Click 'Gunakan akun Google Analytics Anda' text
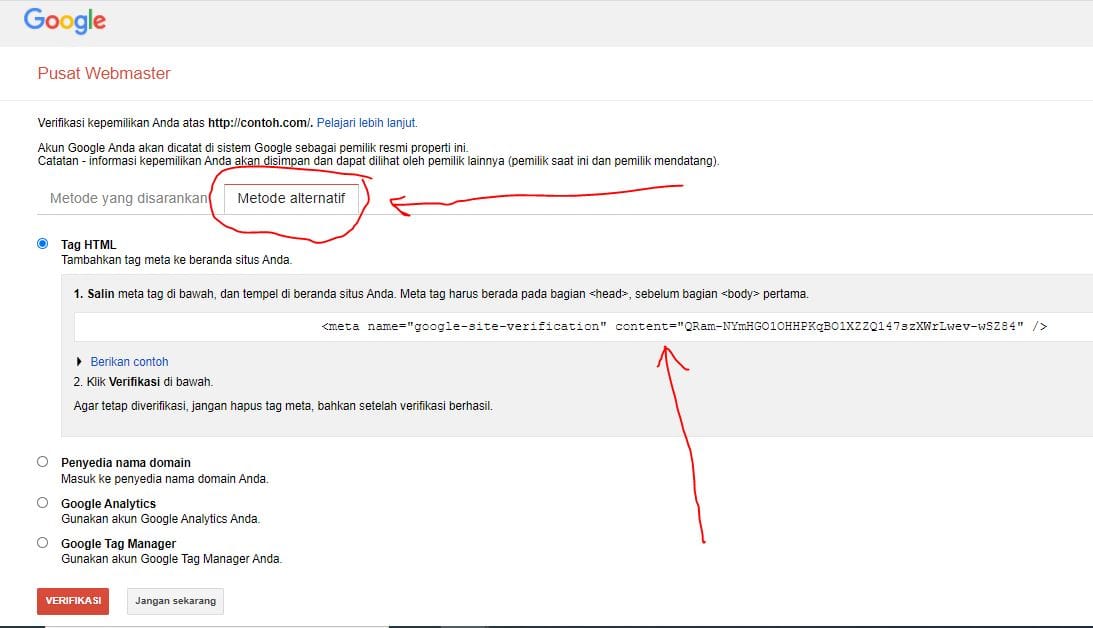The height and width of the screenshot is (628, 1093). coord(160,519)
